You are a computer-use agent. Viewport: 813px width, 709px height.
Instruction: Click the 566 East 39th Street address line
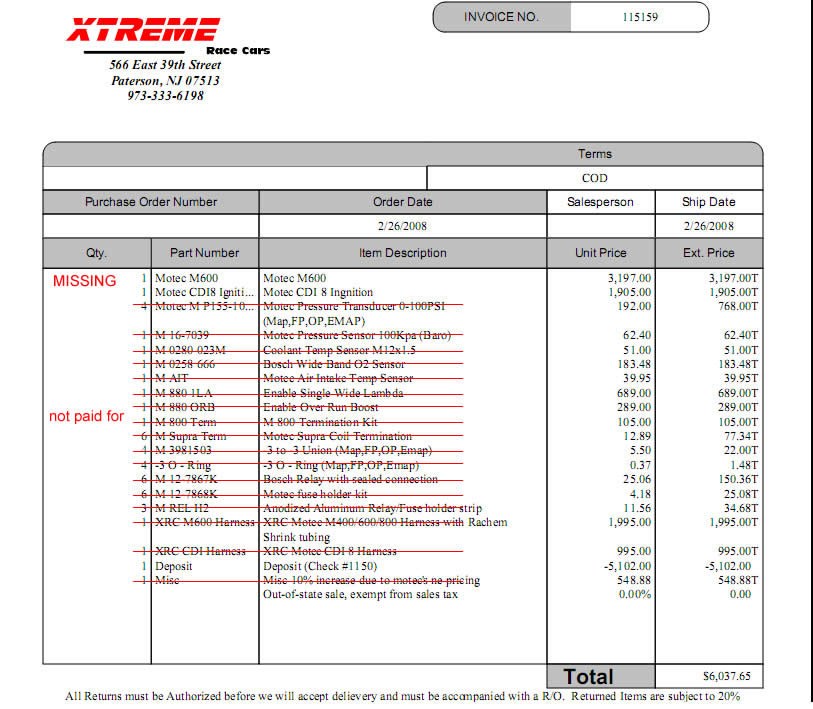165,65
